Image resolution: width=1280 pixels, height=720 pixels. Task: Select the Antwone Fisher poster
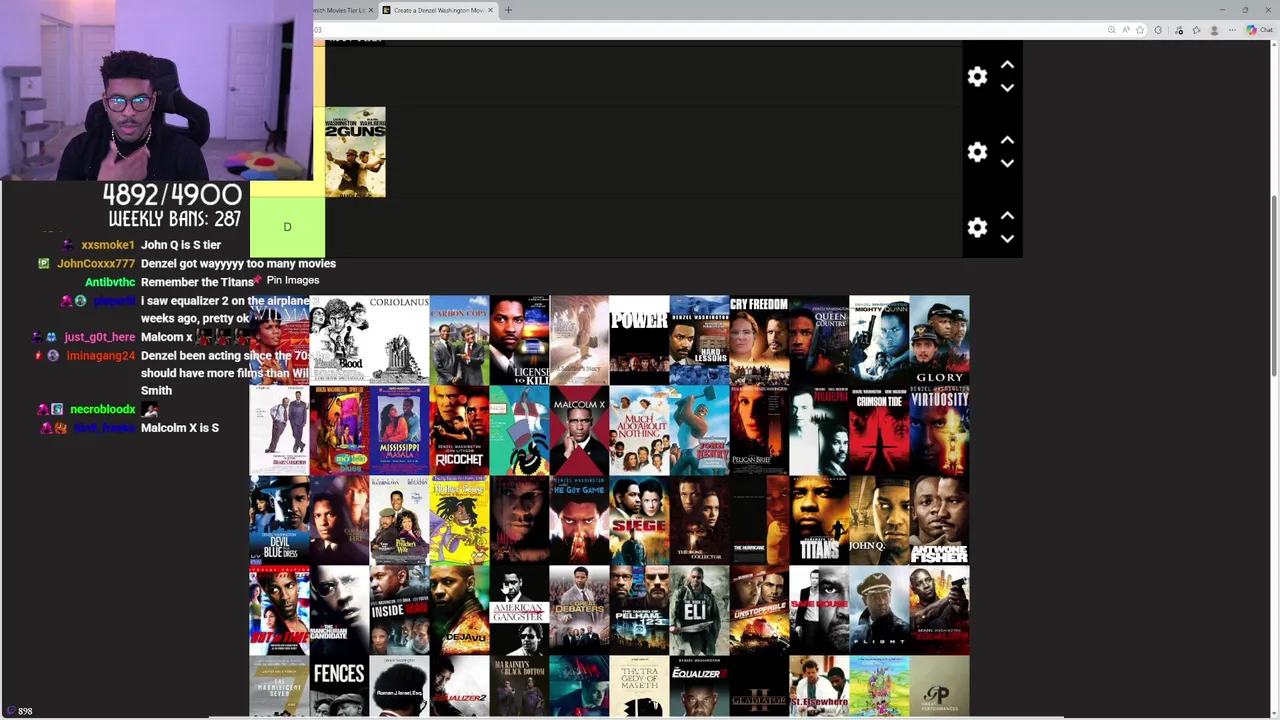tap(939, 520)
